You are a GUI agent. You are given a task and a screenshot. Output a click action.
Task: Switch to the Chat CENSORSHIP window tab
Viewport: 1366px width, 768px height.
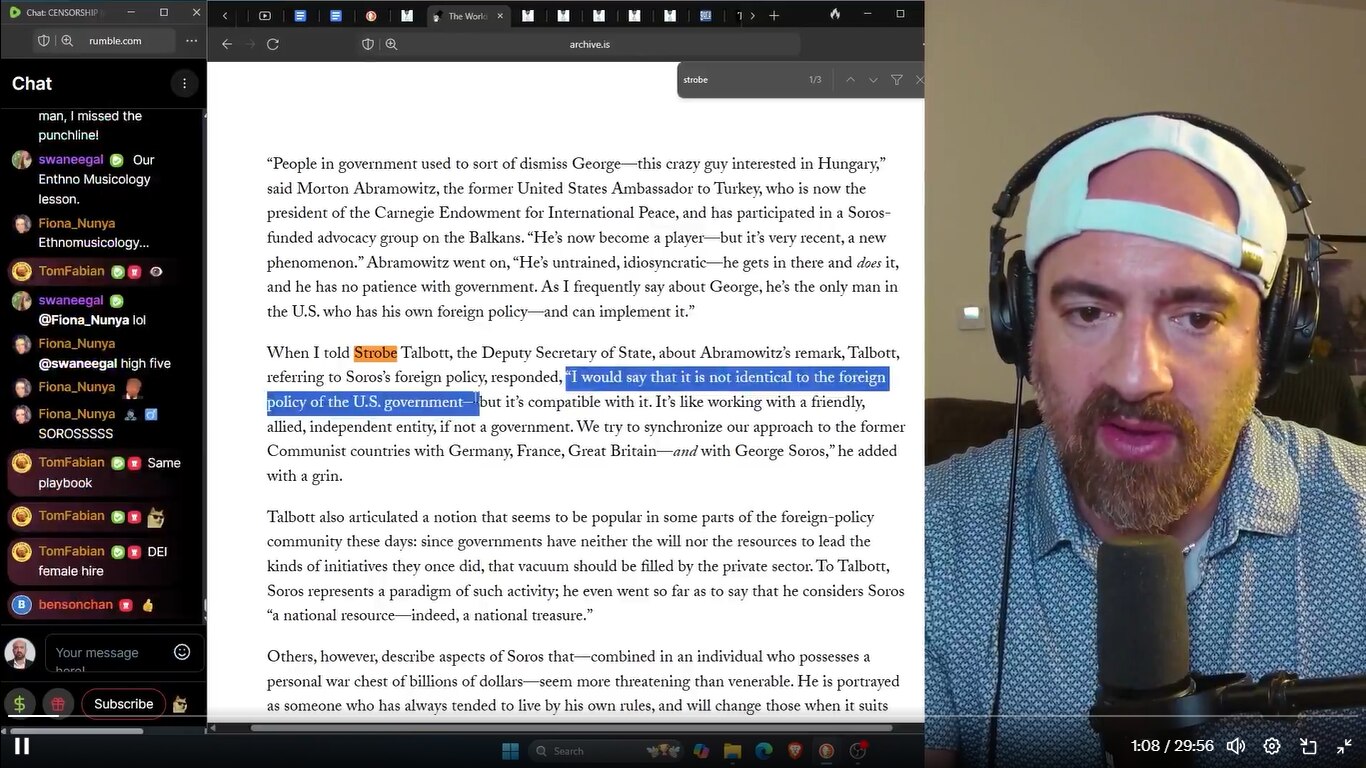point(60,13)
